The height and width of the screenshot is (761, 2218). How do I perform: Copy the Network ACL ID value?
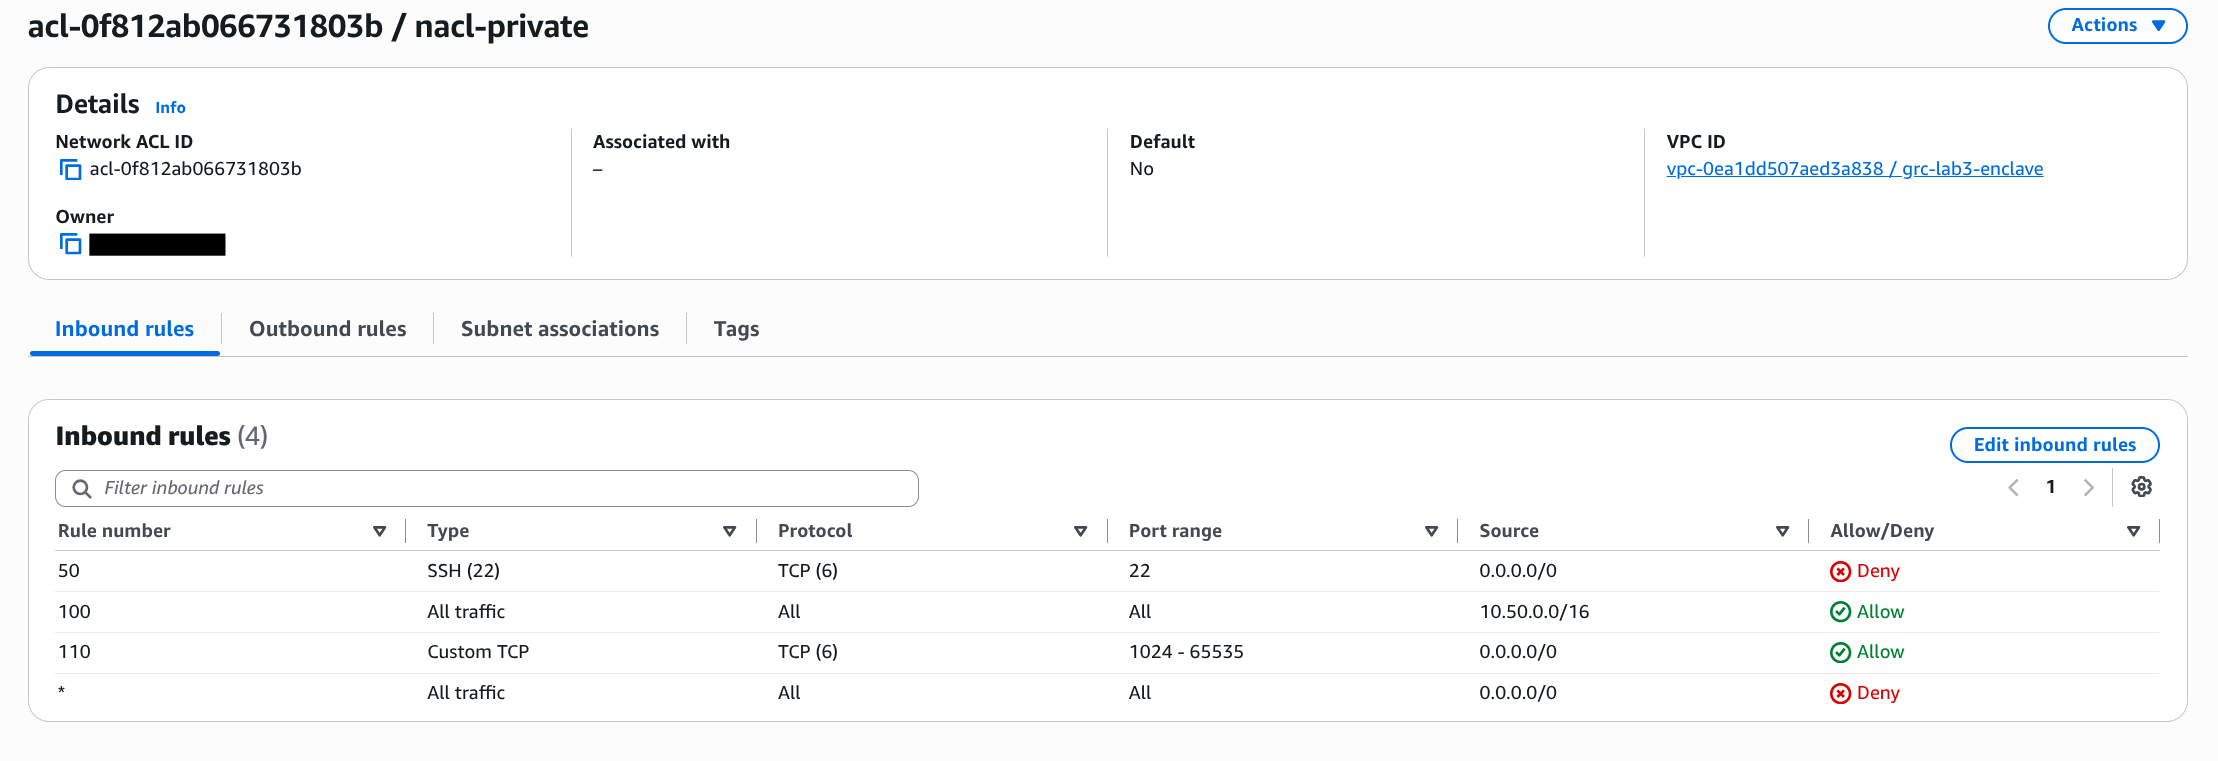70,170
